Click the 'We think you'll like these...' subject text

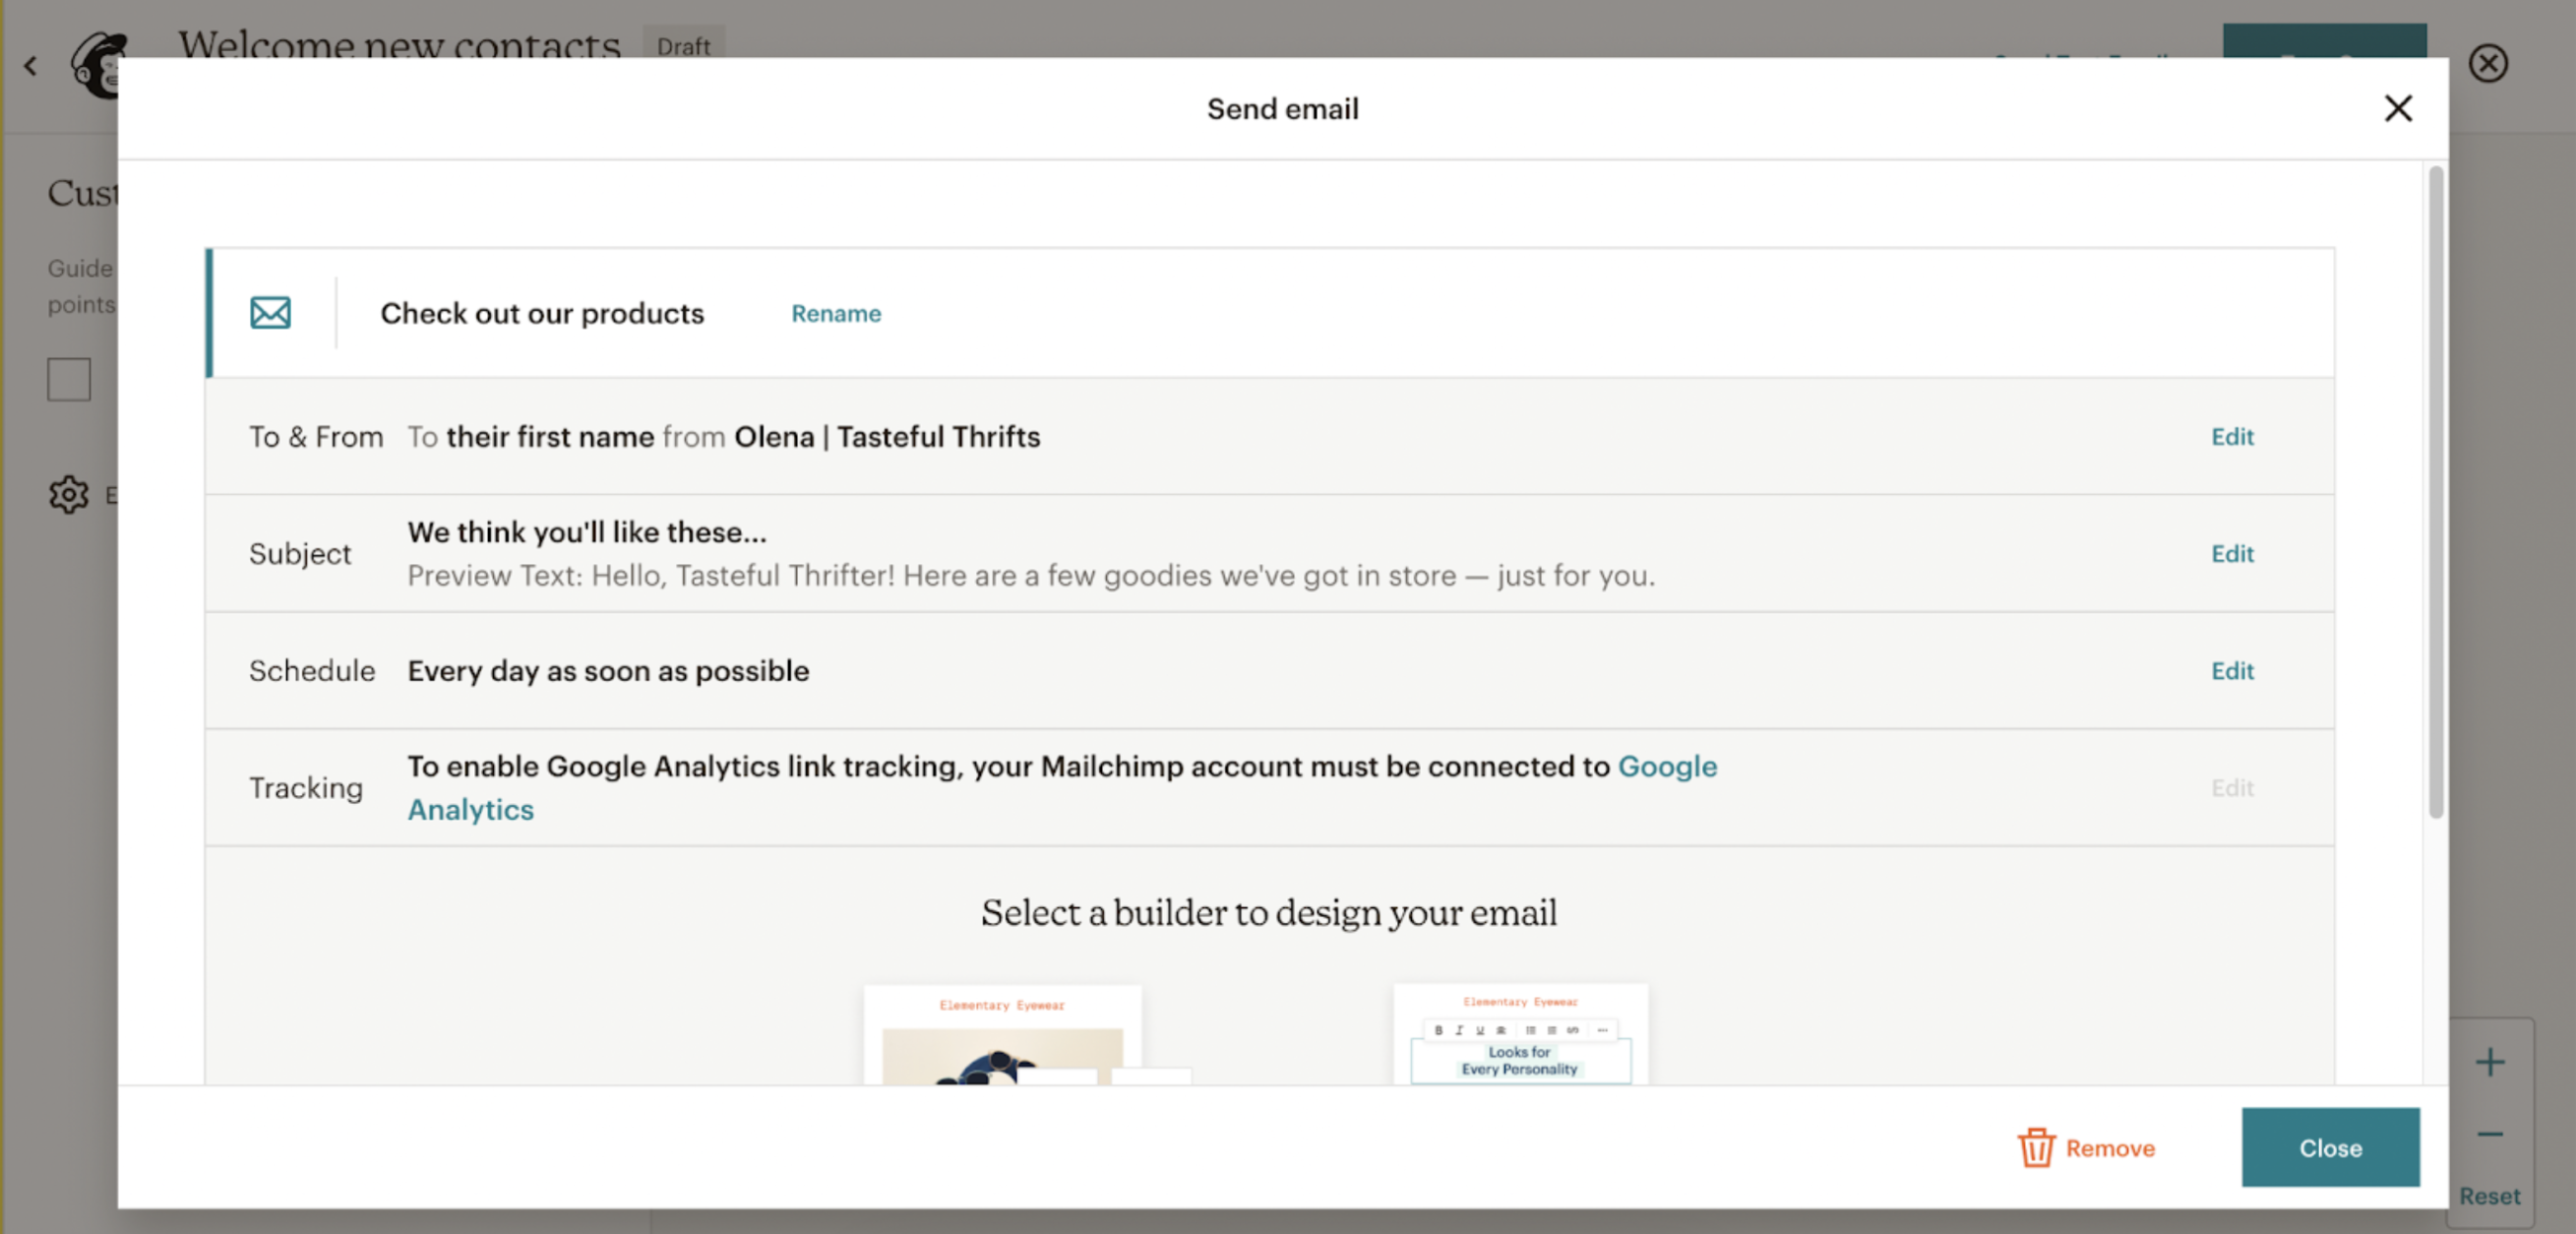pos(587,532)
